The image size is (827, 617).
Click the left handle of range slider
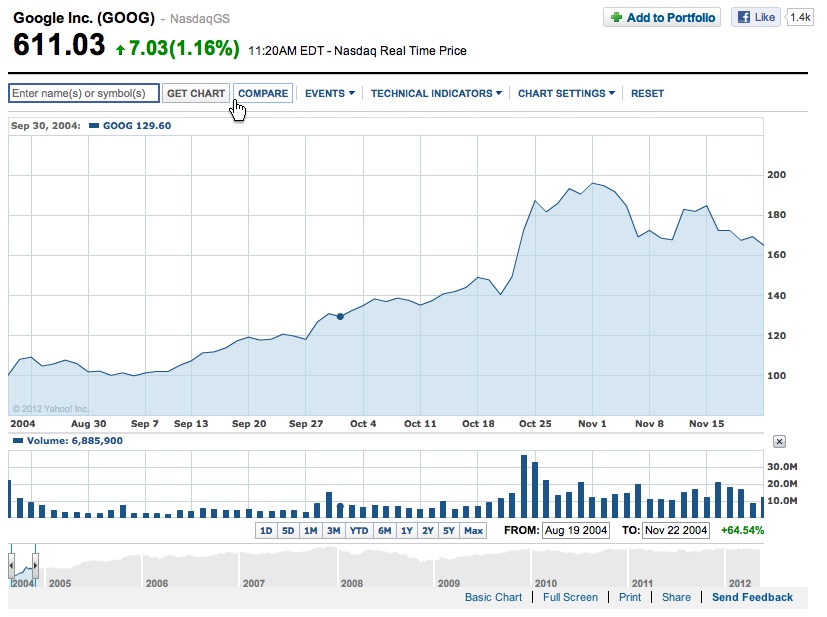click(x=11, y=566)
